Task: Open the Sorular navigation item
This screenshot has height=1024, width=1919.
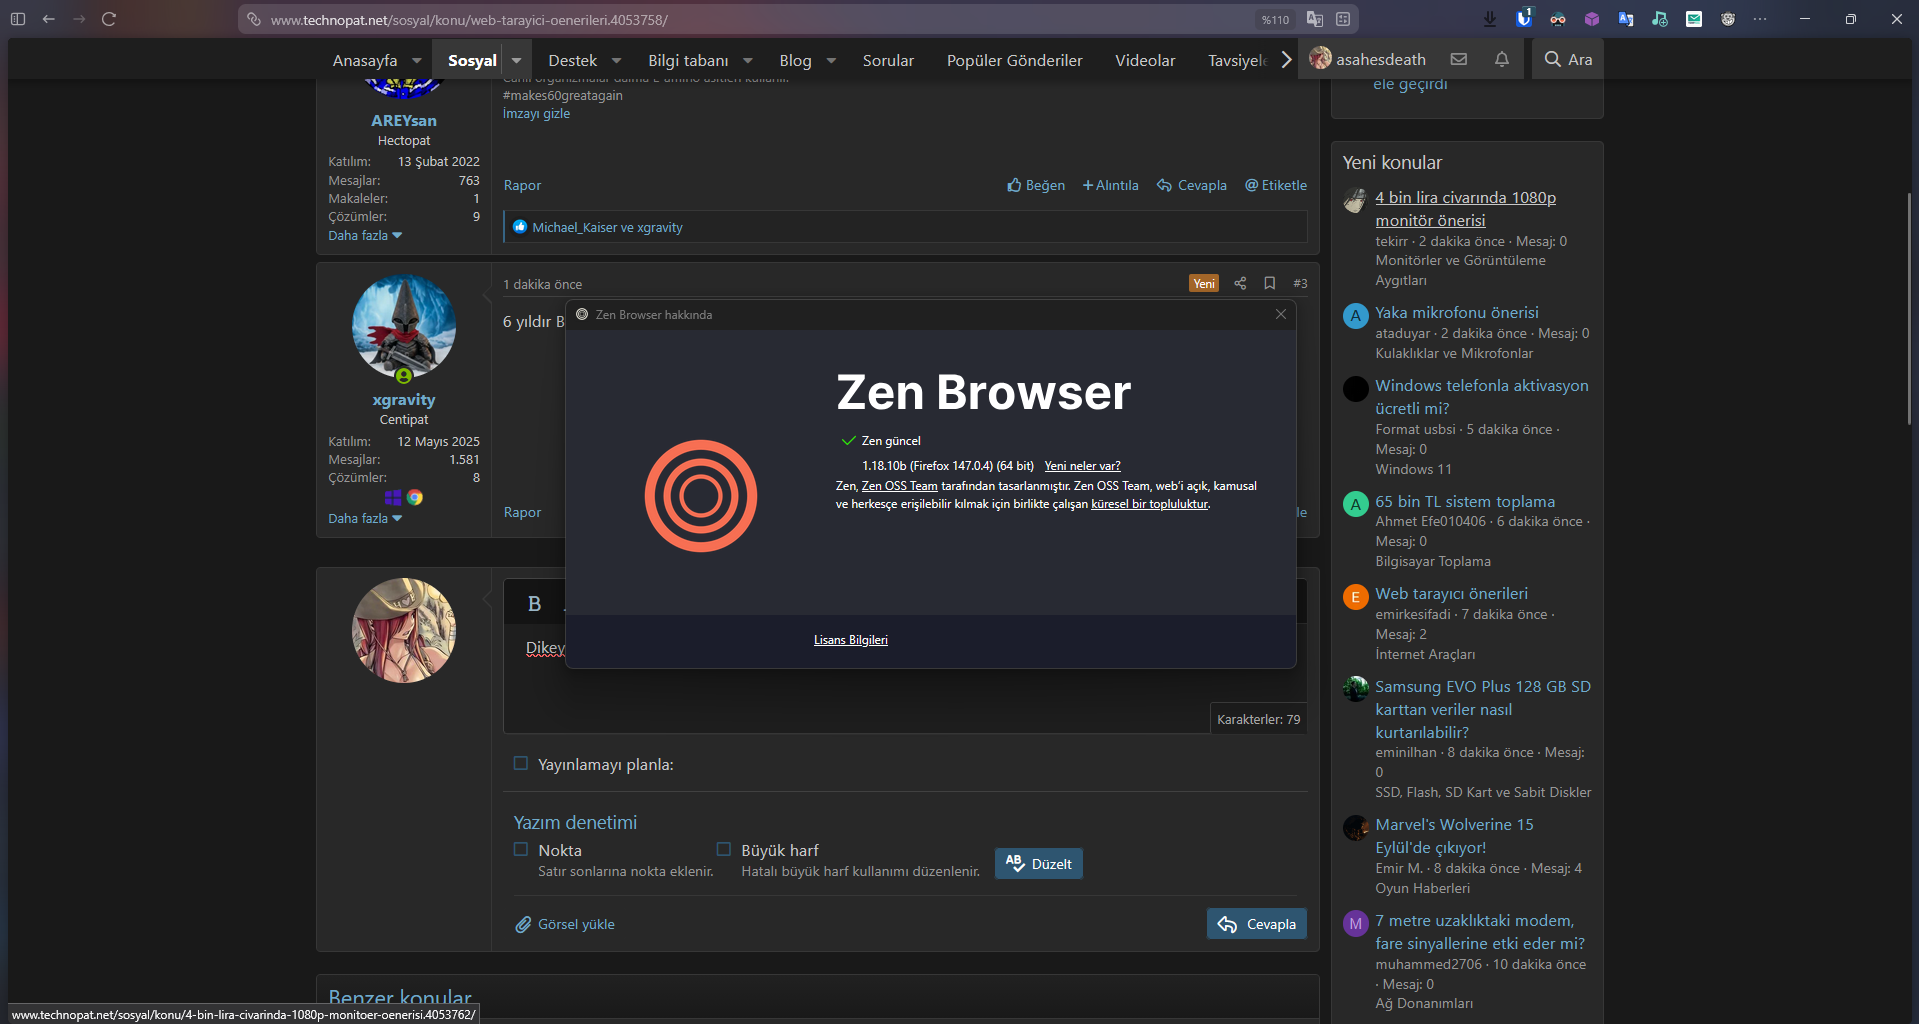Action: pyautogui.click(x=888, y=60)
